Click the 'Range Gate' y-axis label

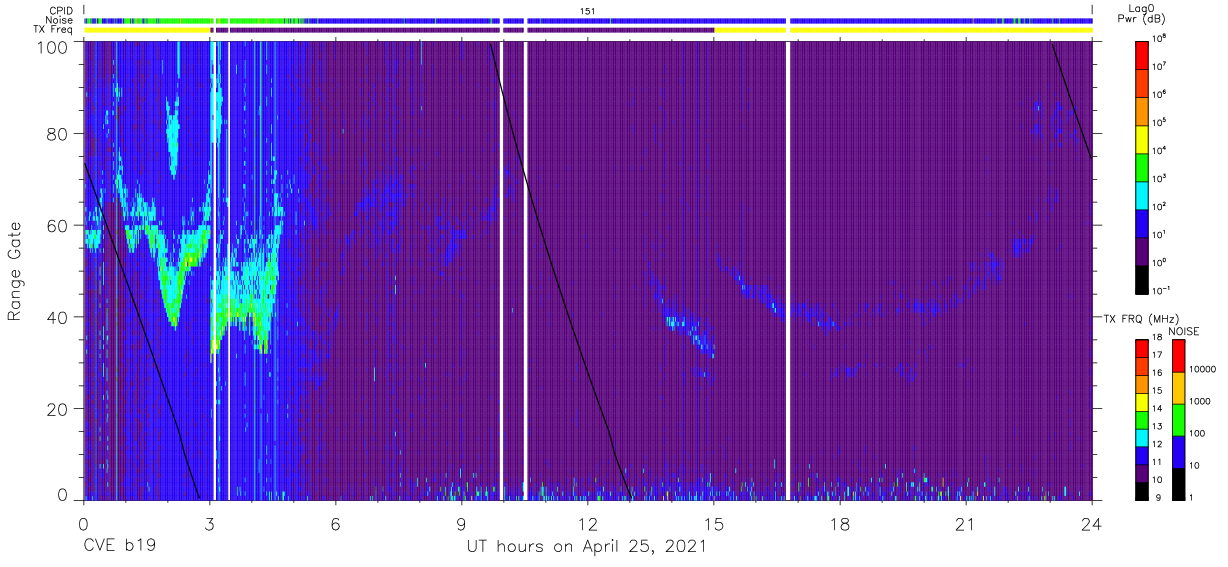(16, 270)
